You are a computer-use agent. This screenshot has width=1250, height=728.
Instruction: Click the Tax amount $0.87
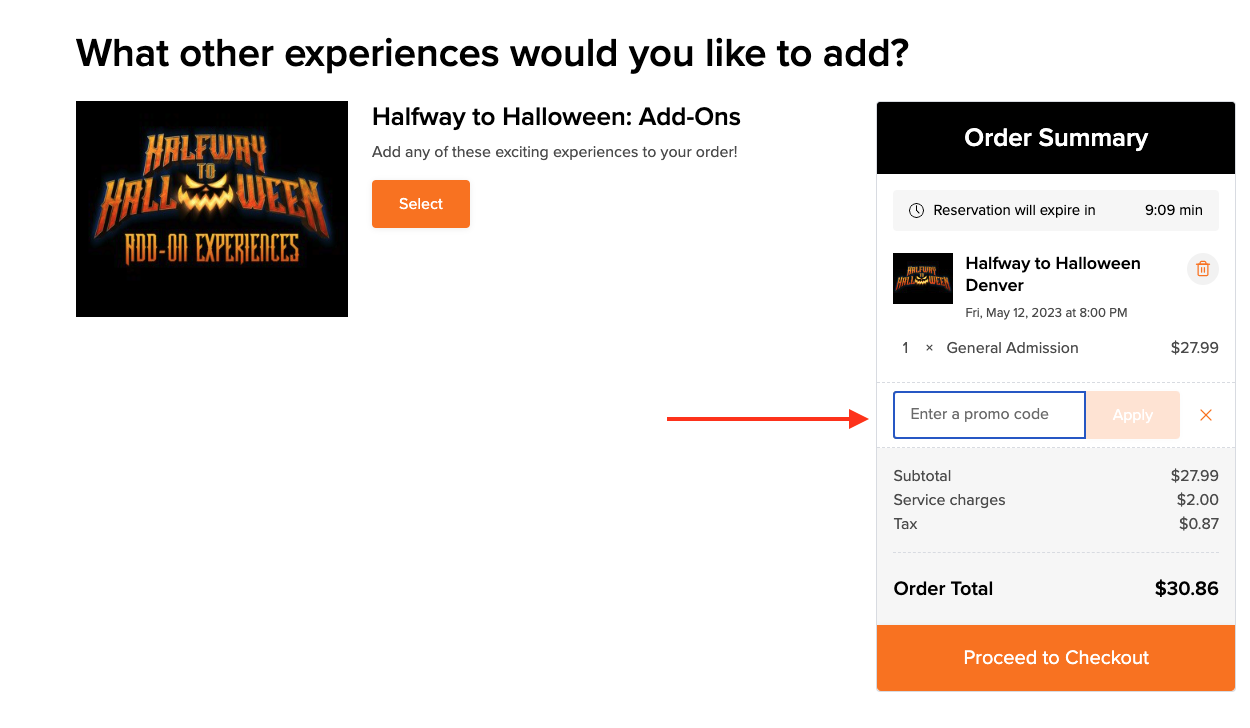point(1199,524)
